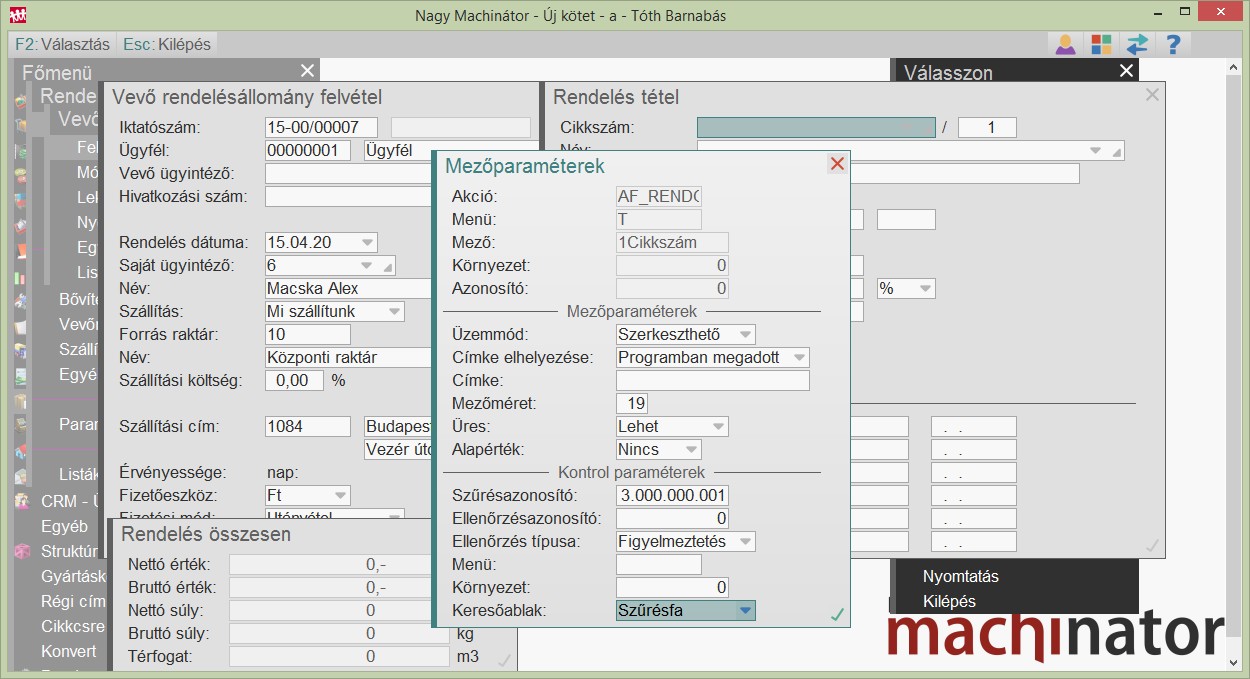The image size is (1250, 679).
Task: Close the Válasszon panel
Action: point(1127,70)
